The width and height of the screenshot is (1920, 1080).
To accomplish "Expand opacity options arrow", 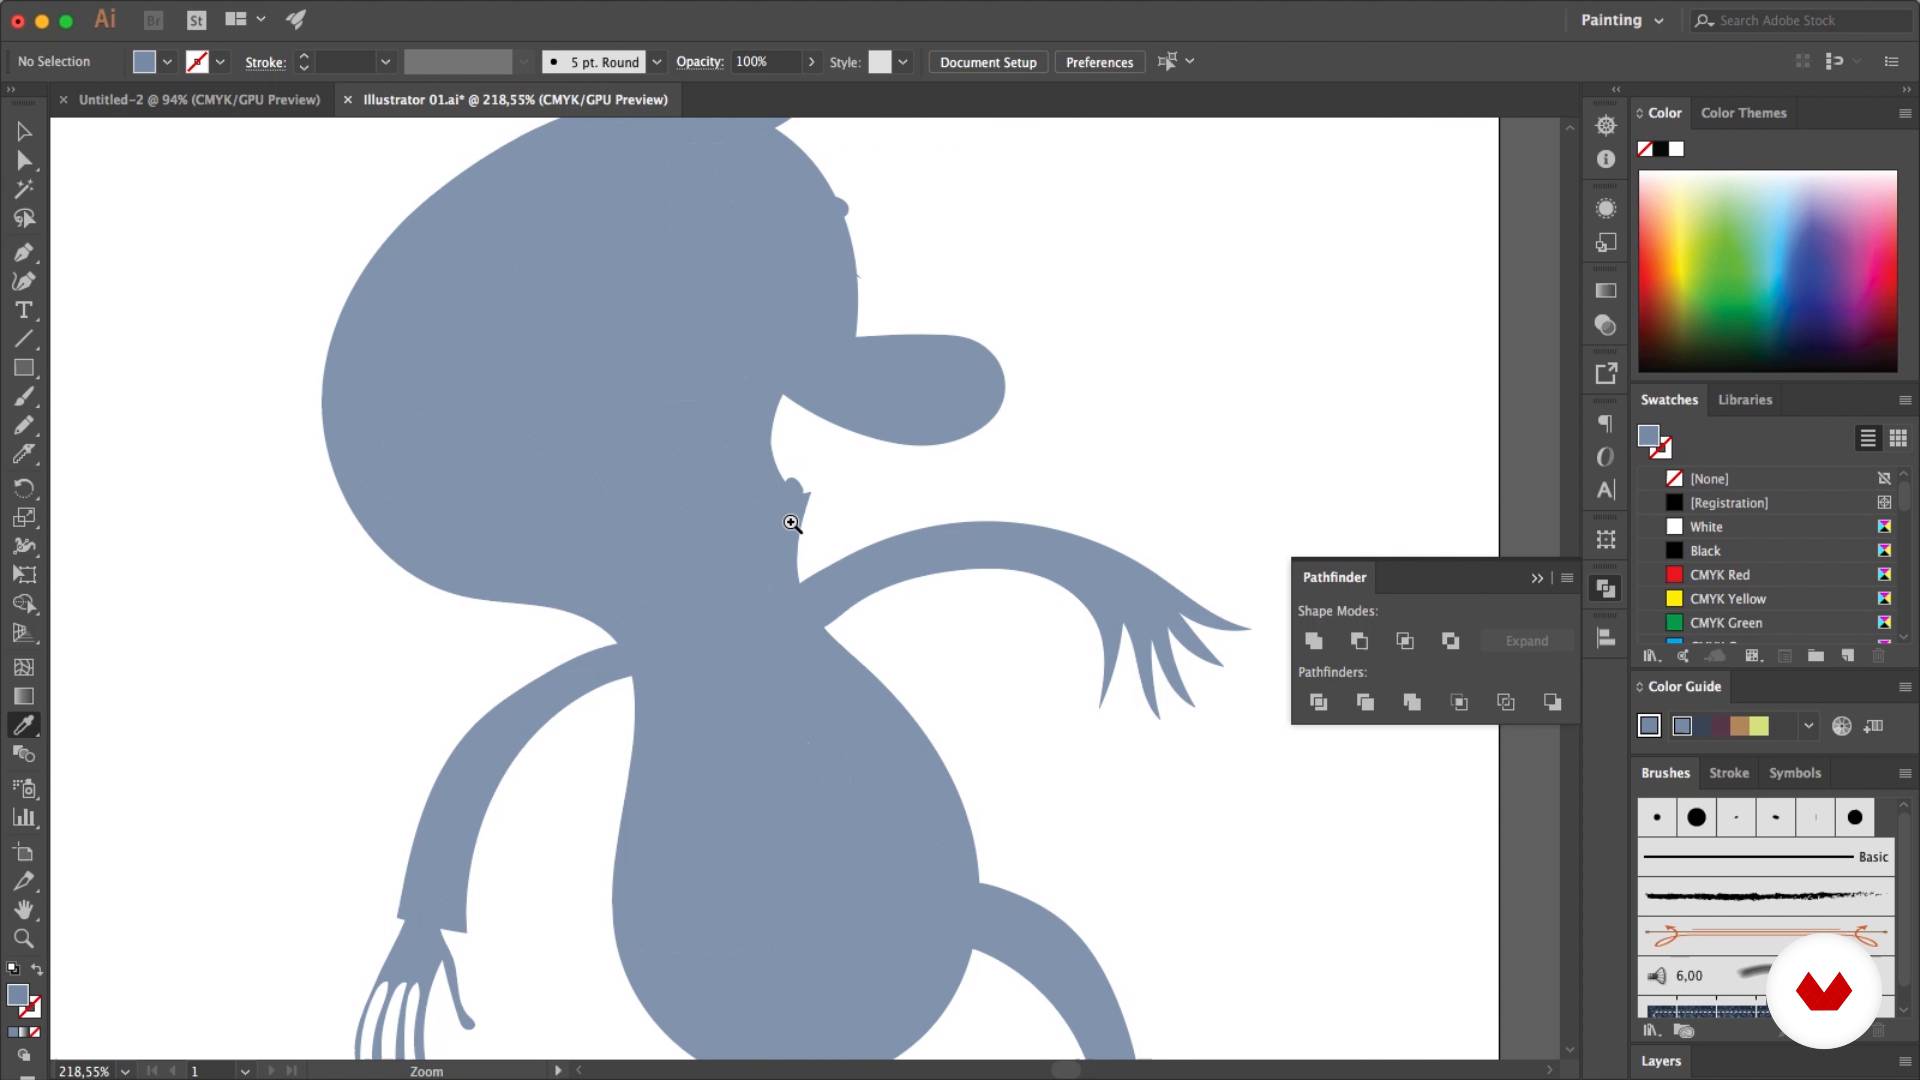I will click(811, 62).
